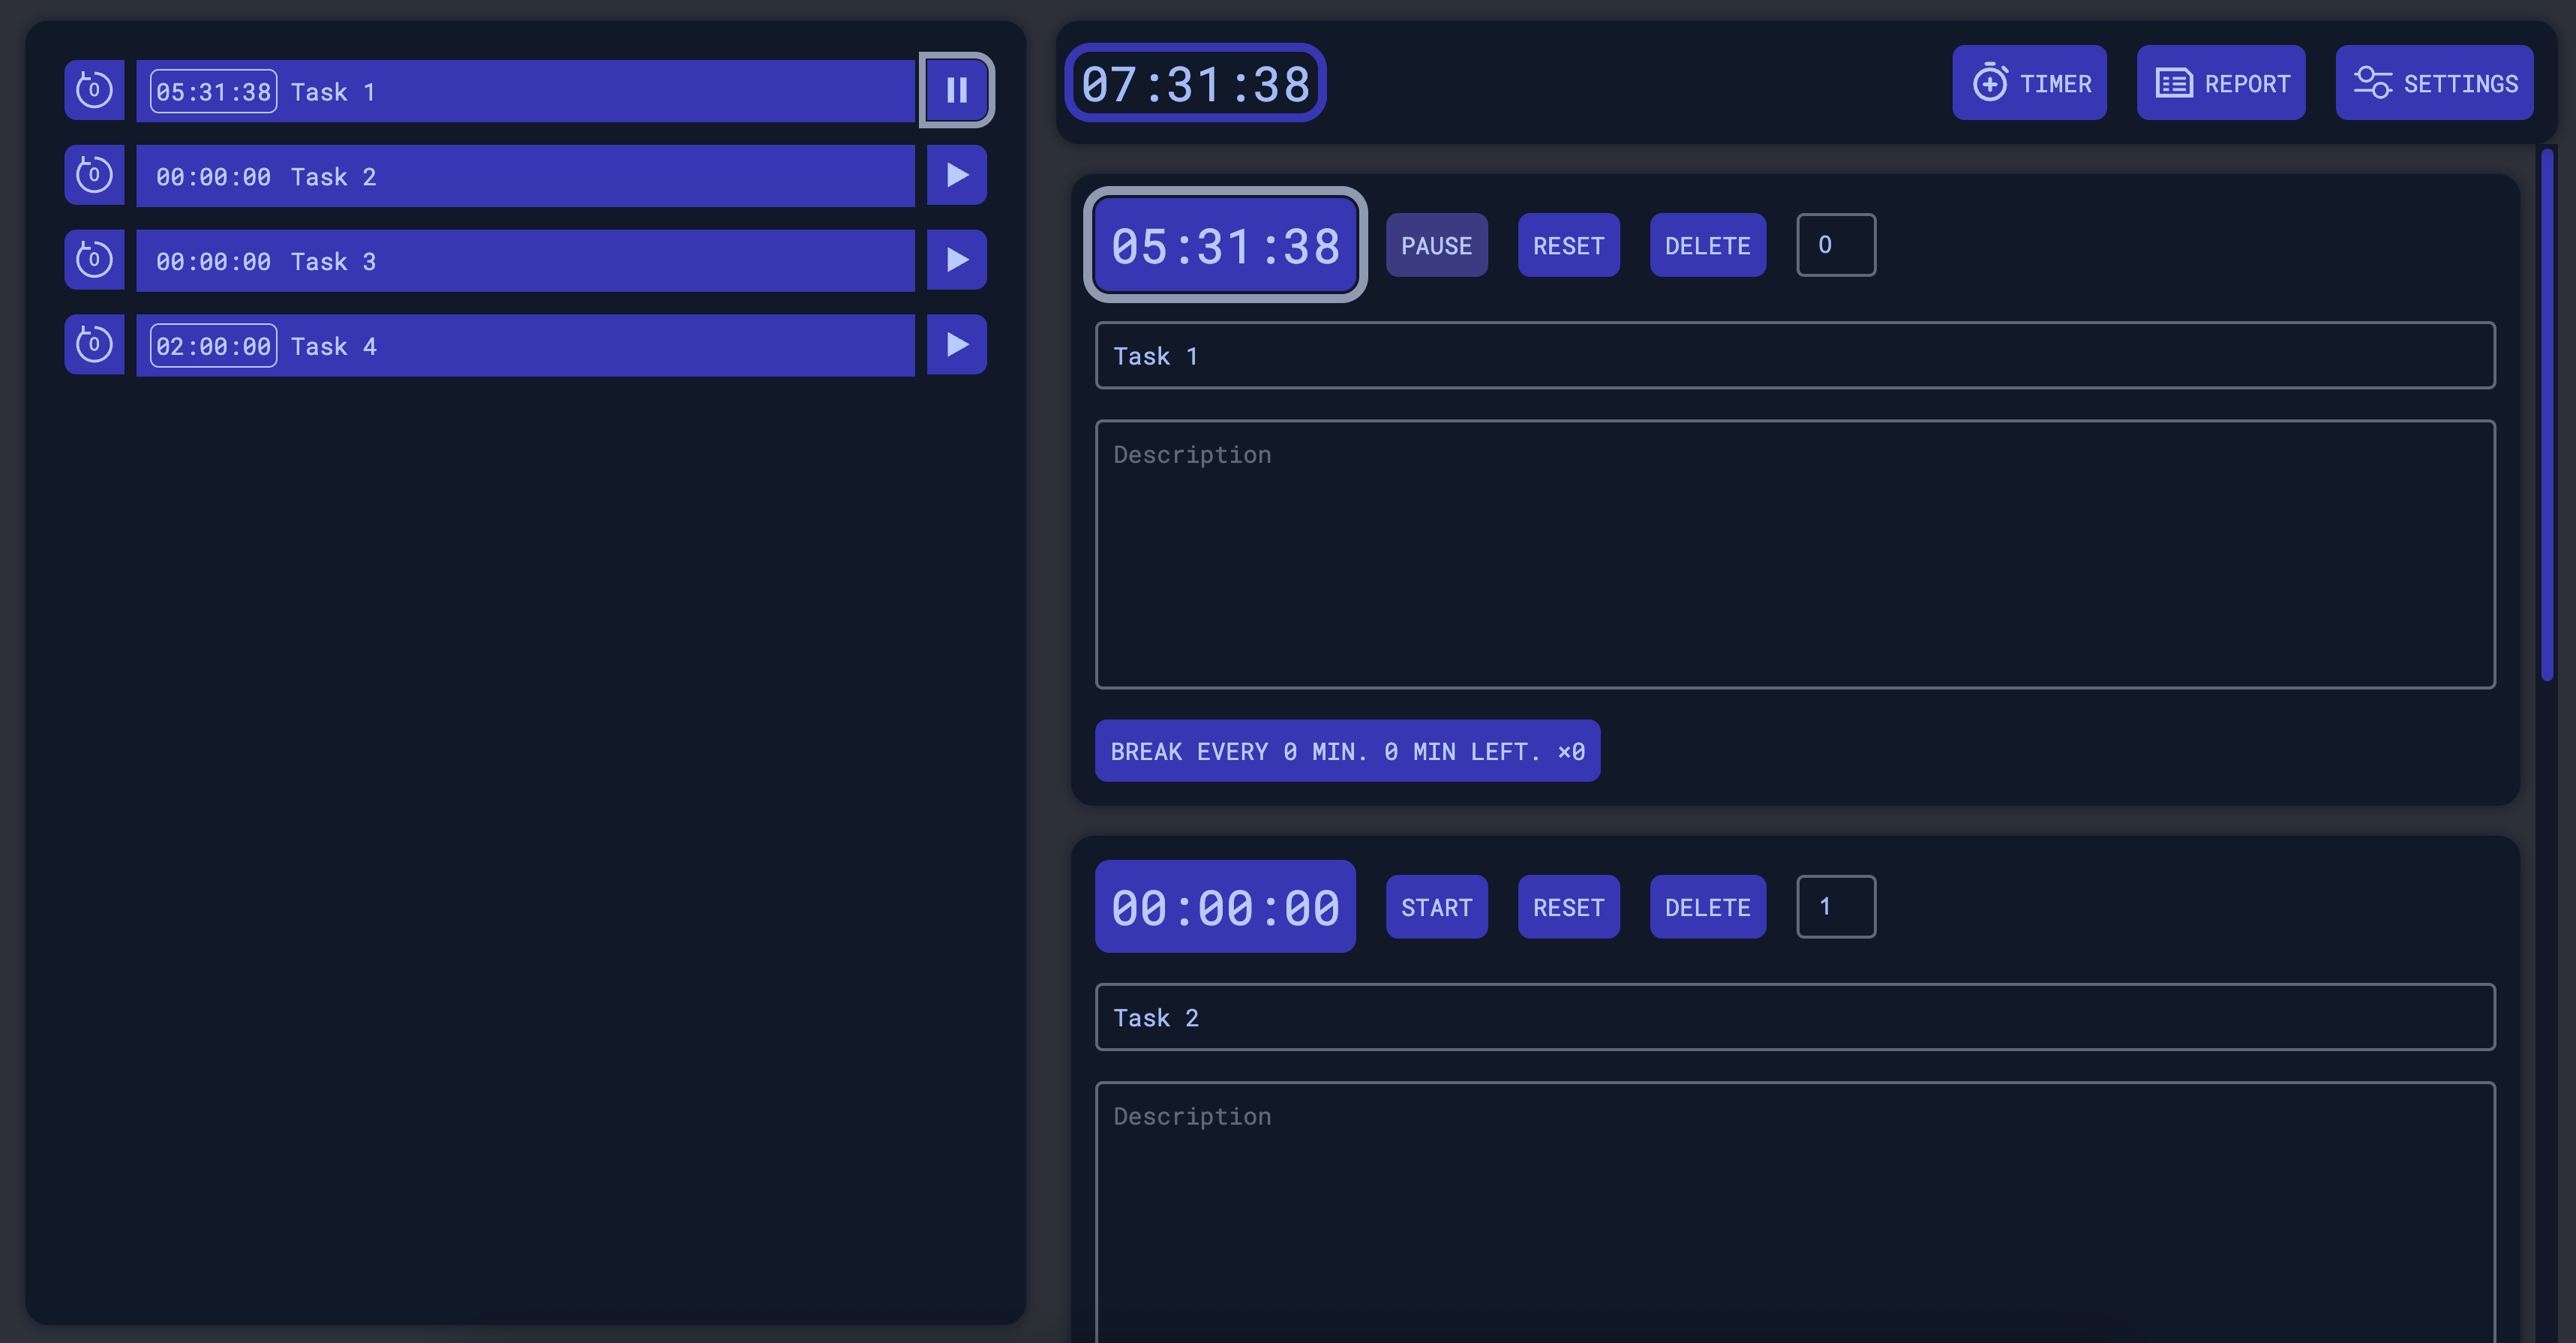Click the Task 1 description text area
The height and width of the screenshot is (1343, 2576).
click(1794, 555)
